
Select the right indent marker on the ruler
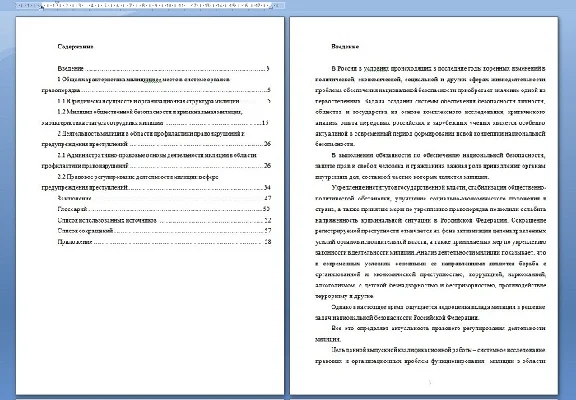(271, 7)
